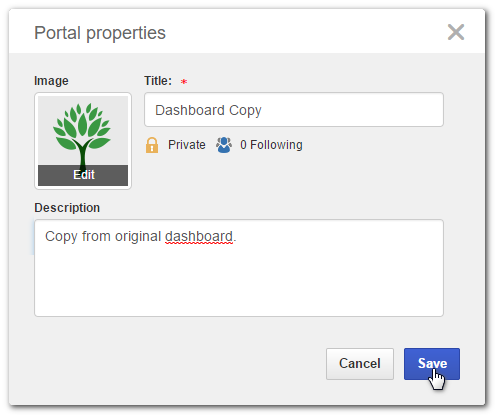Cancel the portal property changes

(x=360, y=364)
